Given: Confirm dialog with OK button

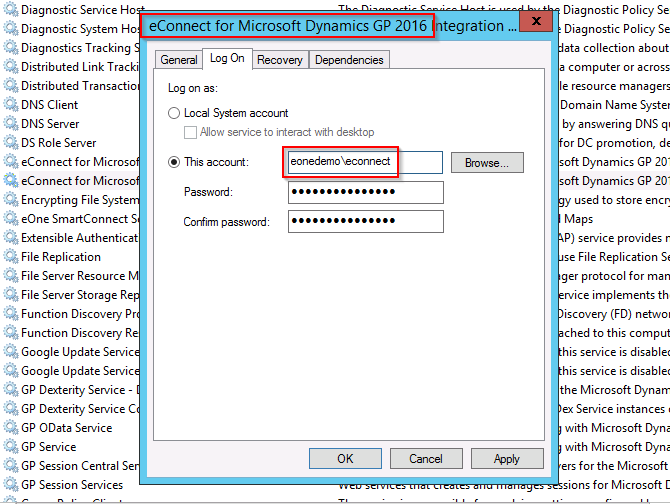Looking at the screenshot, I should pos(345,459).
